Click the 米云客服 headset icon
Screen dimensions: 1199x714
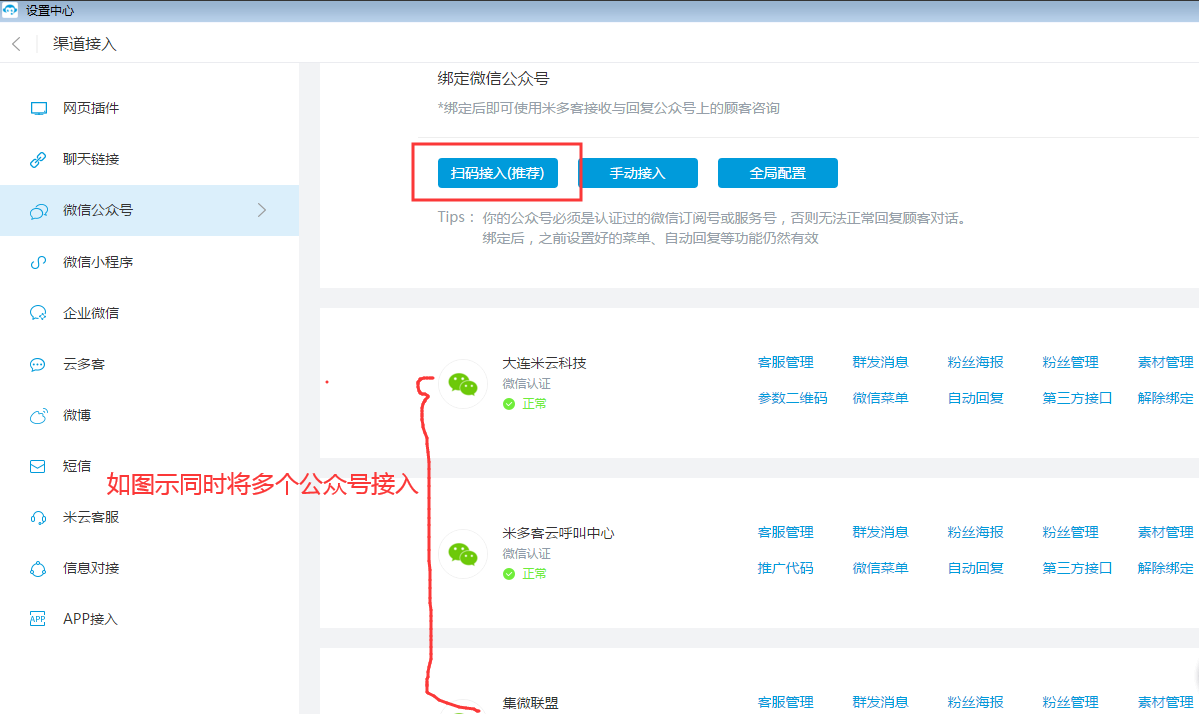tap(39, 517)
